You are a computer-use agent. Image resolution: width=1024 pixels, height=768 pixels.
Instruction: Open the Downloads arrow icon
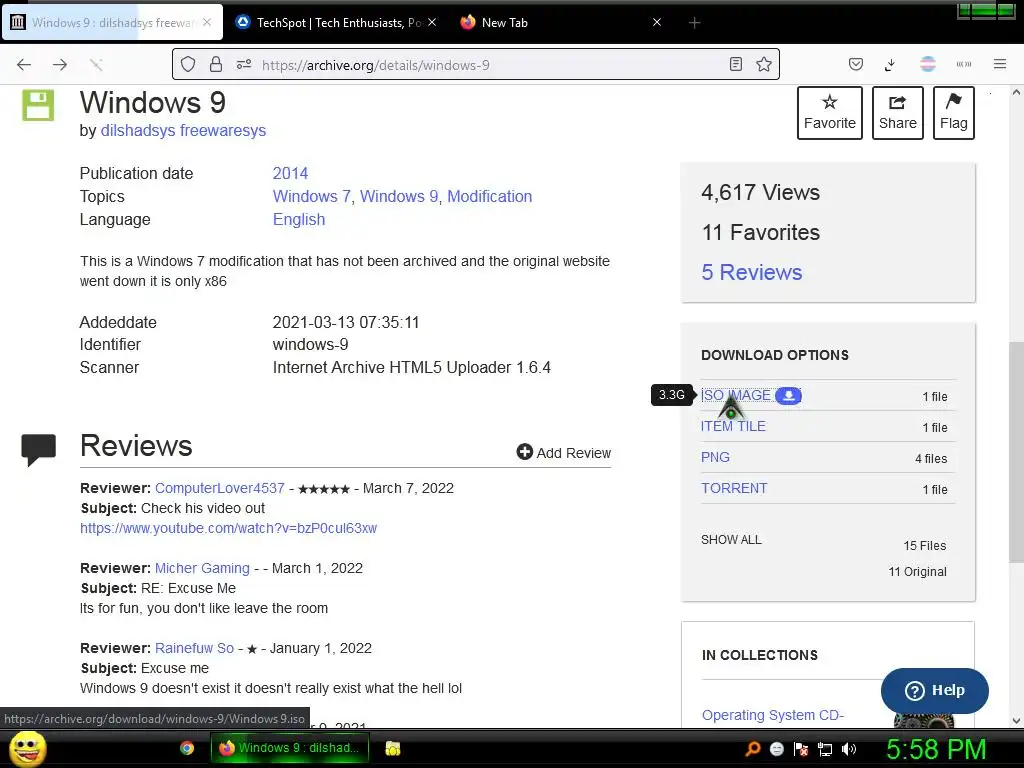(890, 64)
